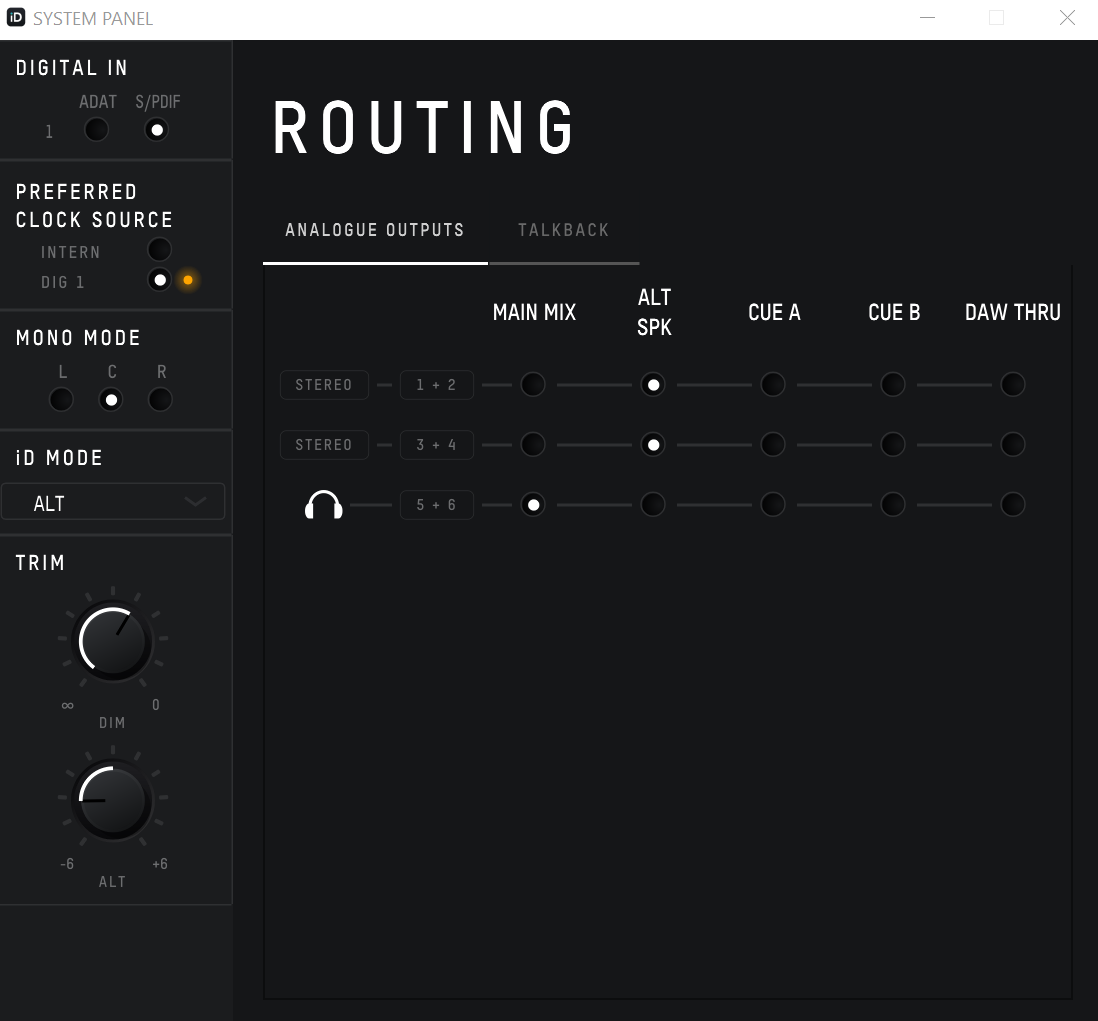Click the 1 + 2 output label

pyautogui.click(x=436, y=384)
